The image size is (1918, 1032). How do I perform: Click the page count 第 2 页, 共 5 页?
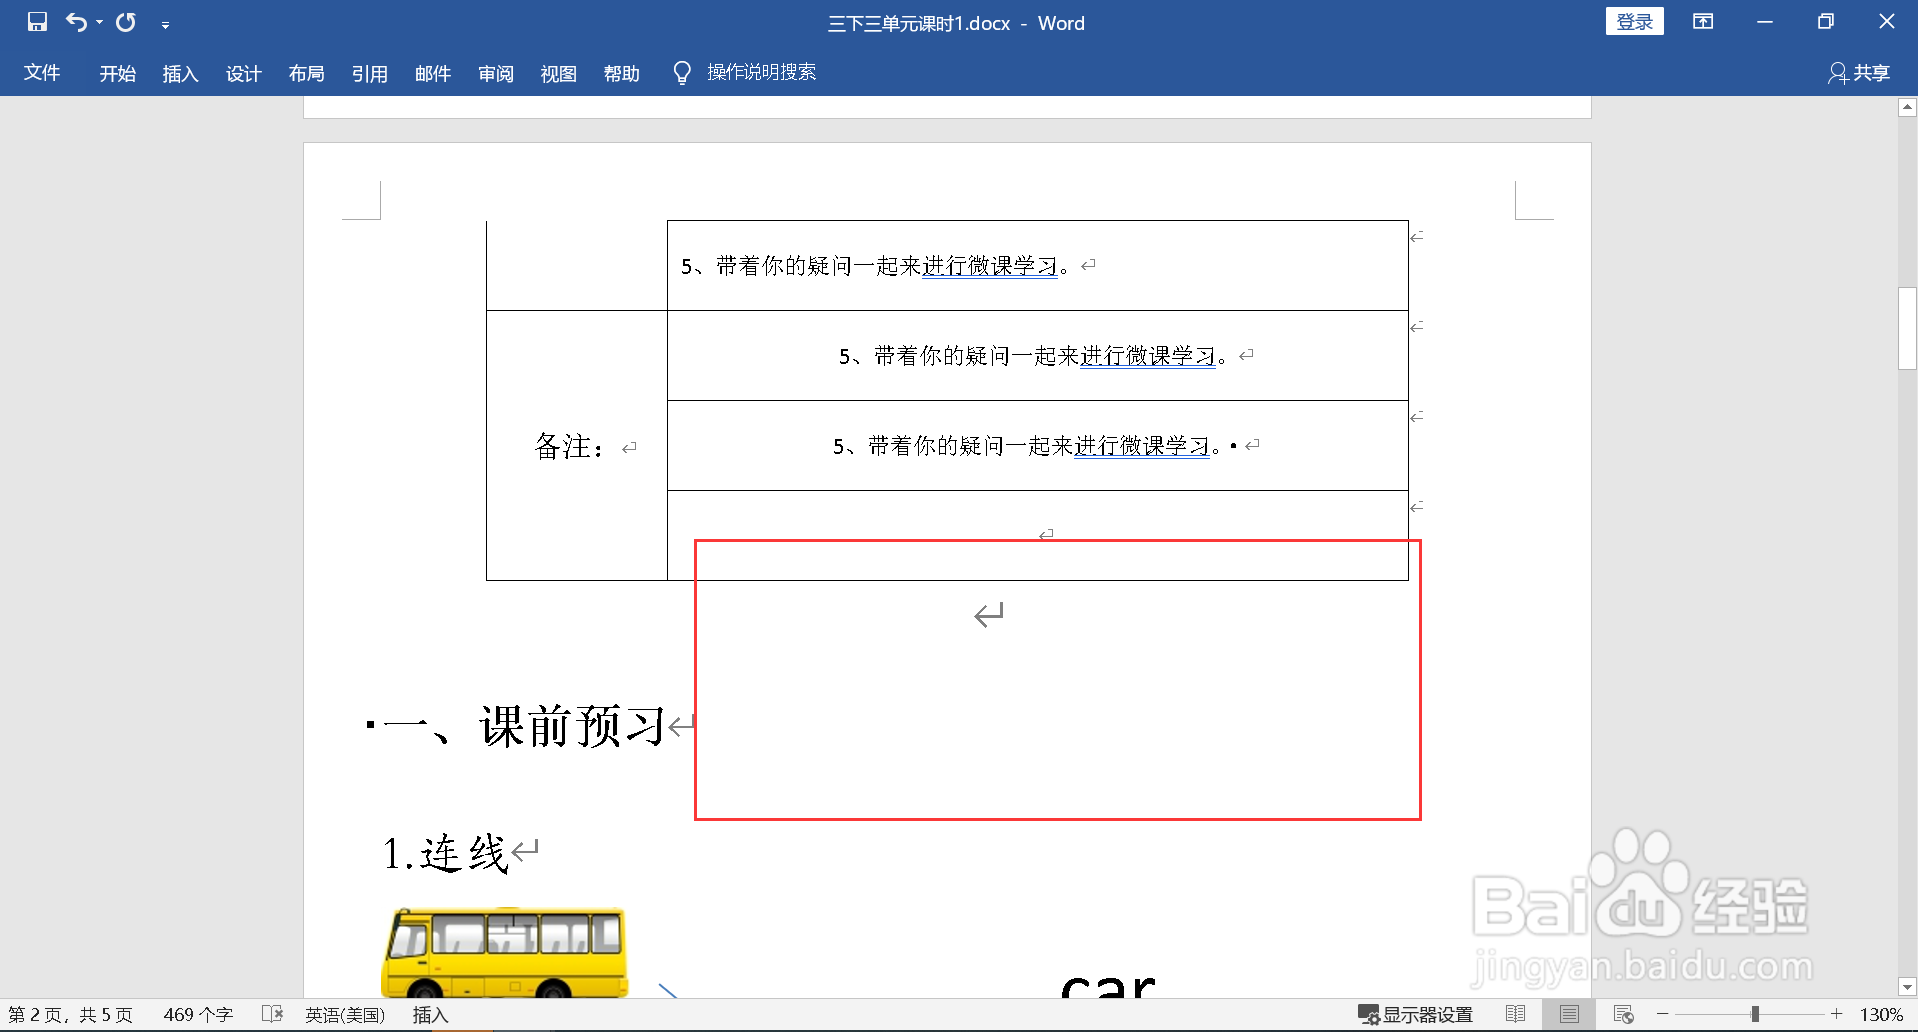70,1015
